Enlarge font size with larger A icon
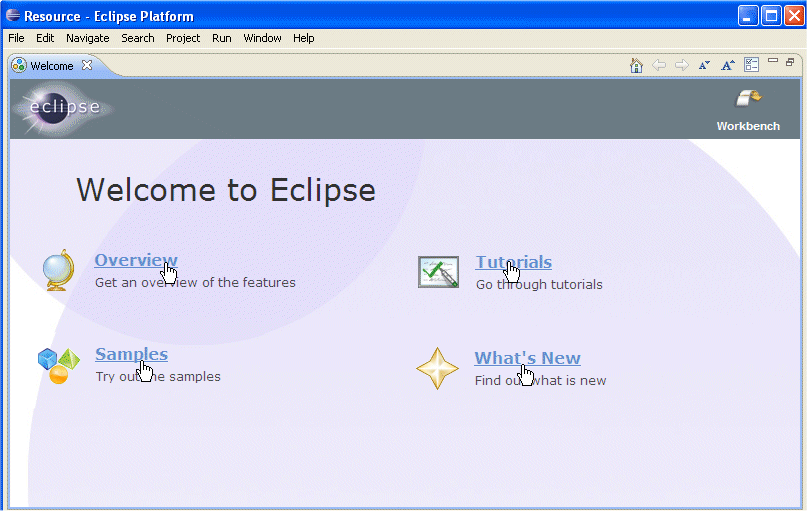The image size is (807, 511). pyautogui.click(x=727, y=65)
